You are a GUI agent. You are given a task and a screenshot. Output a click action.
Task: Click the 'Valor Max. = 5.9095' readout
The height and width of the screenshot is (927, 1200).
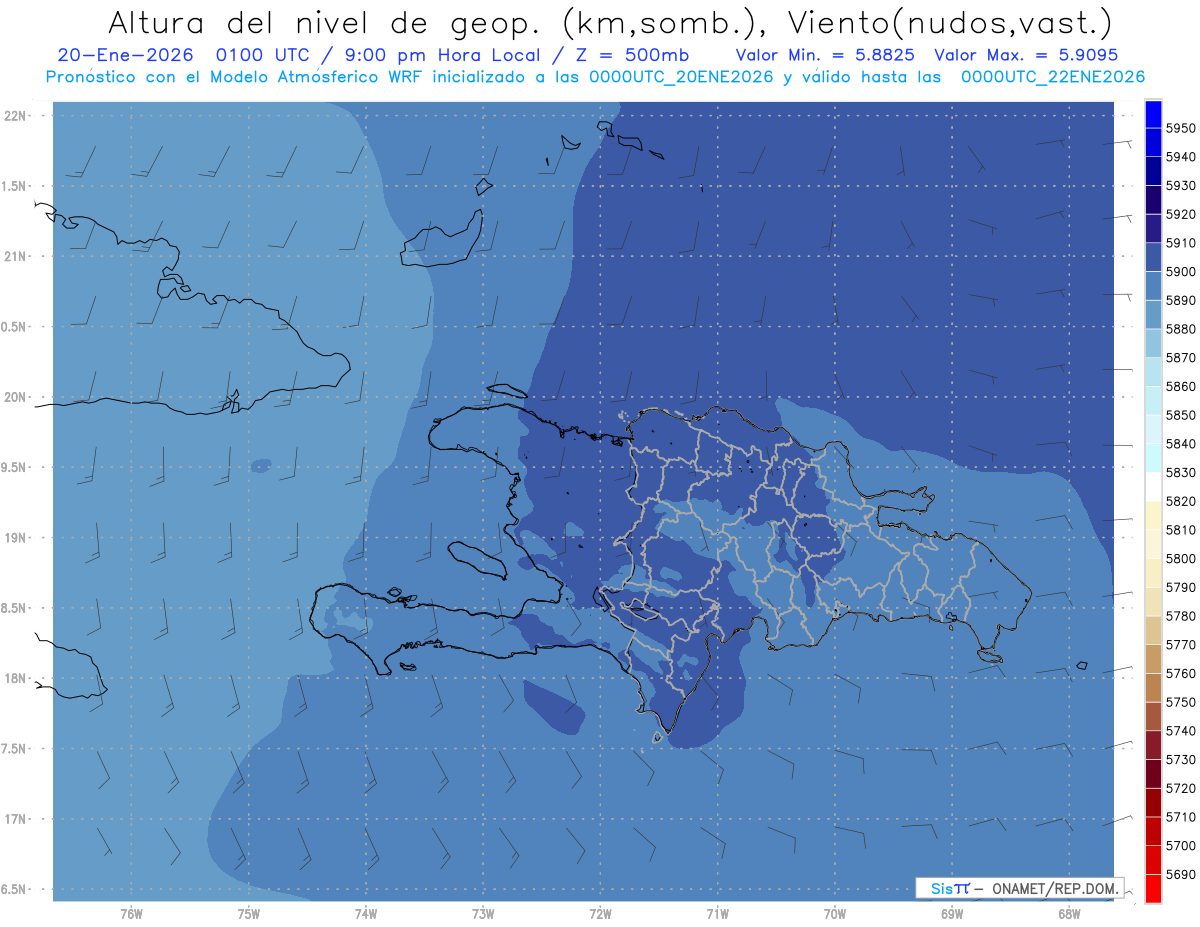1025,55
